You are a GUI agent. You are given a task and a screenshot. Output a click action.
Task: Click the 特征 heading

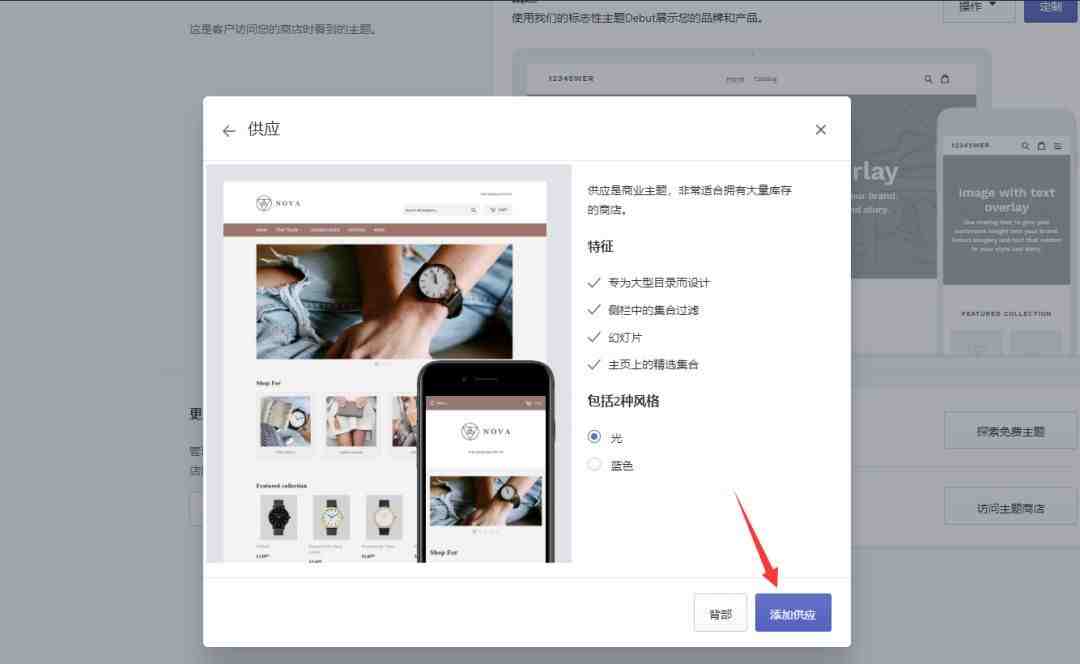600,247
